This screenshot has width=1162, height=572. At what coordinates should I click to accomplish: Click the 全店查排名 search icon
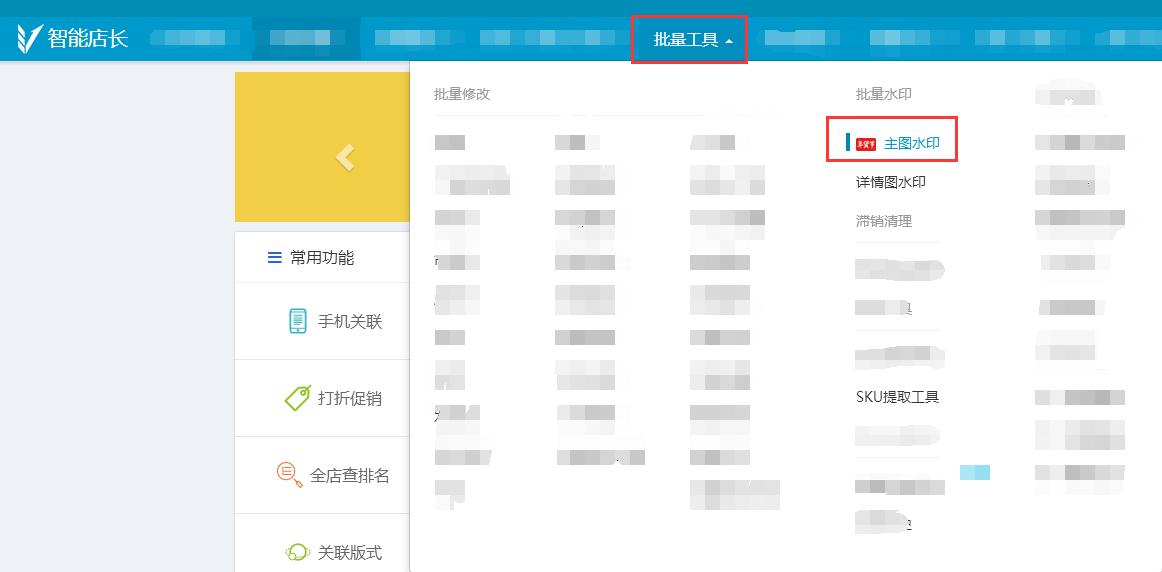click(290, 474)
